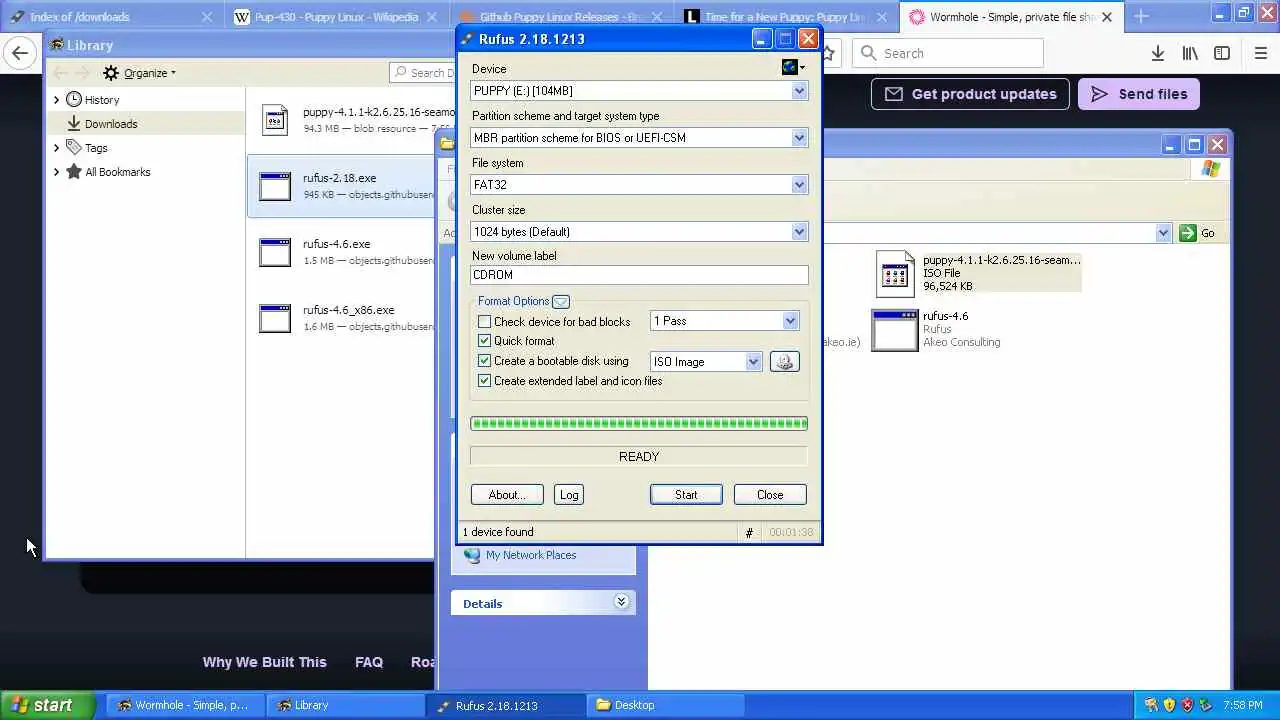
Task: Open the Organize menu in Library
Action: (x=140, y=73)
